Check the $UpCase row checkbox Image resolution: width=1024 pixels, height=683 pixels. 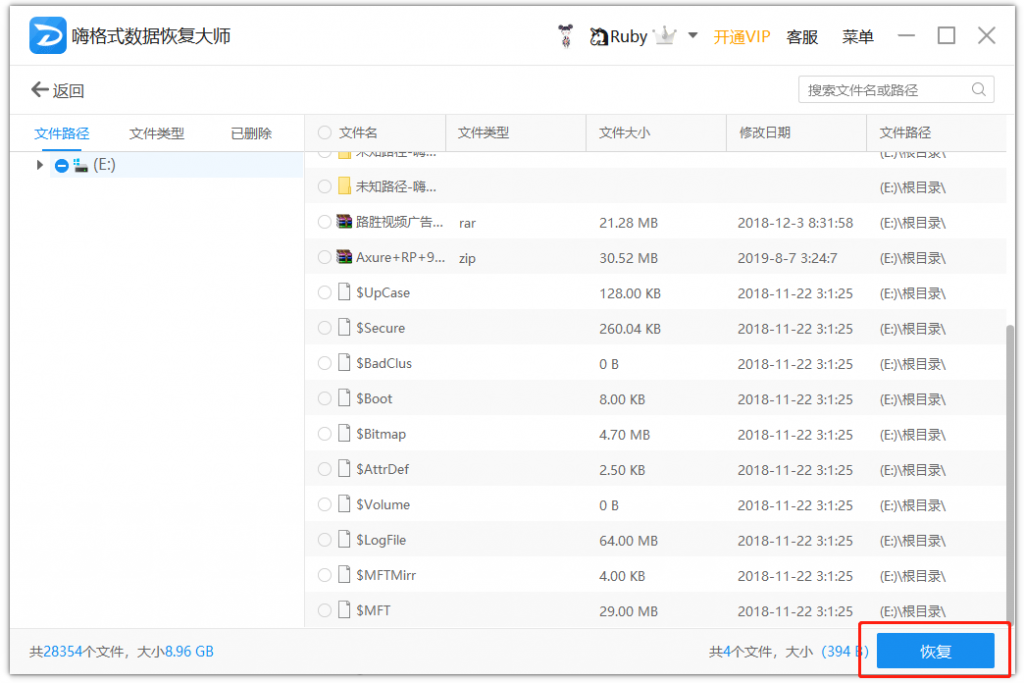tap(325, 293)
